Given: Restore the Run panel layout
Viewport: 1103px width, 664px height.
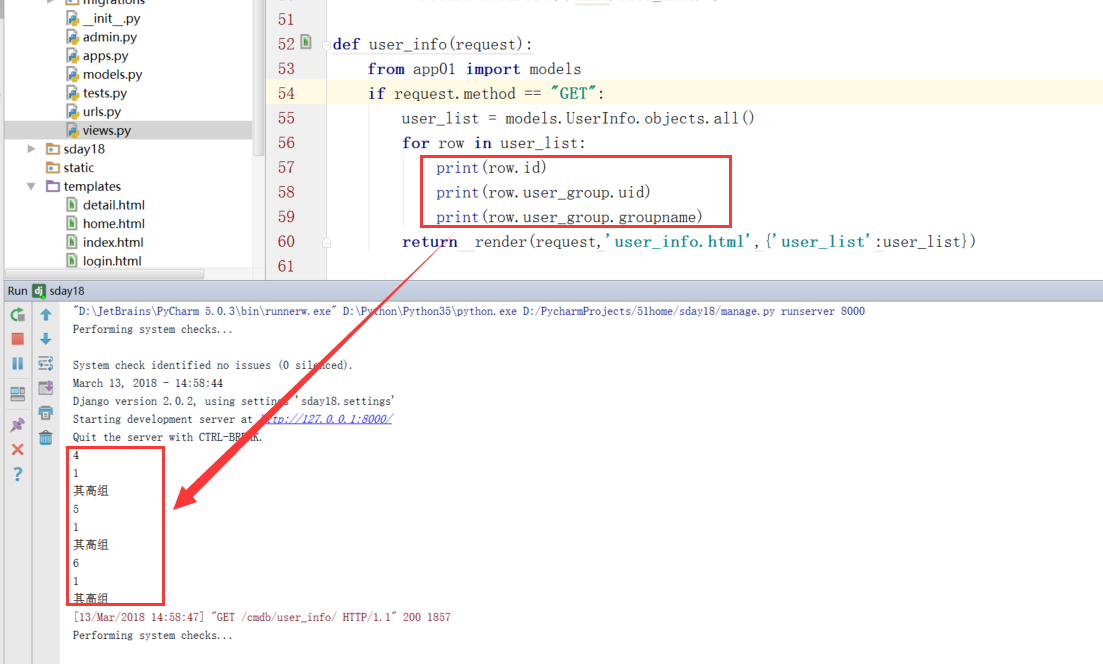Looking at the screenshot, I should [18, 394].
